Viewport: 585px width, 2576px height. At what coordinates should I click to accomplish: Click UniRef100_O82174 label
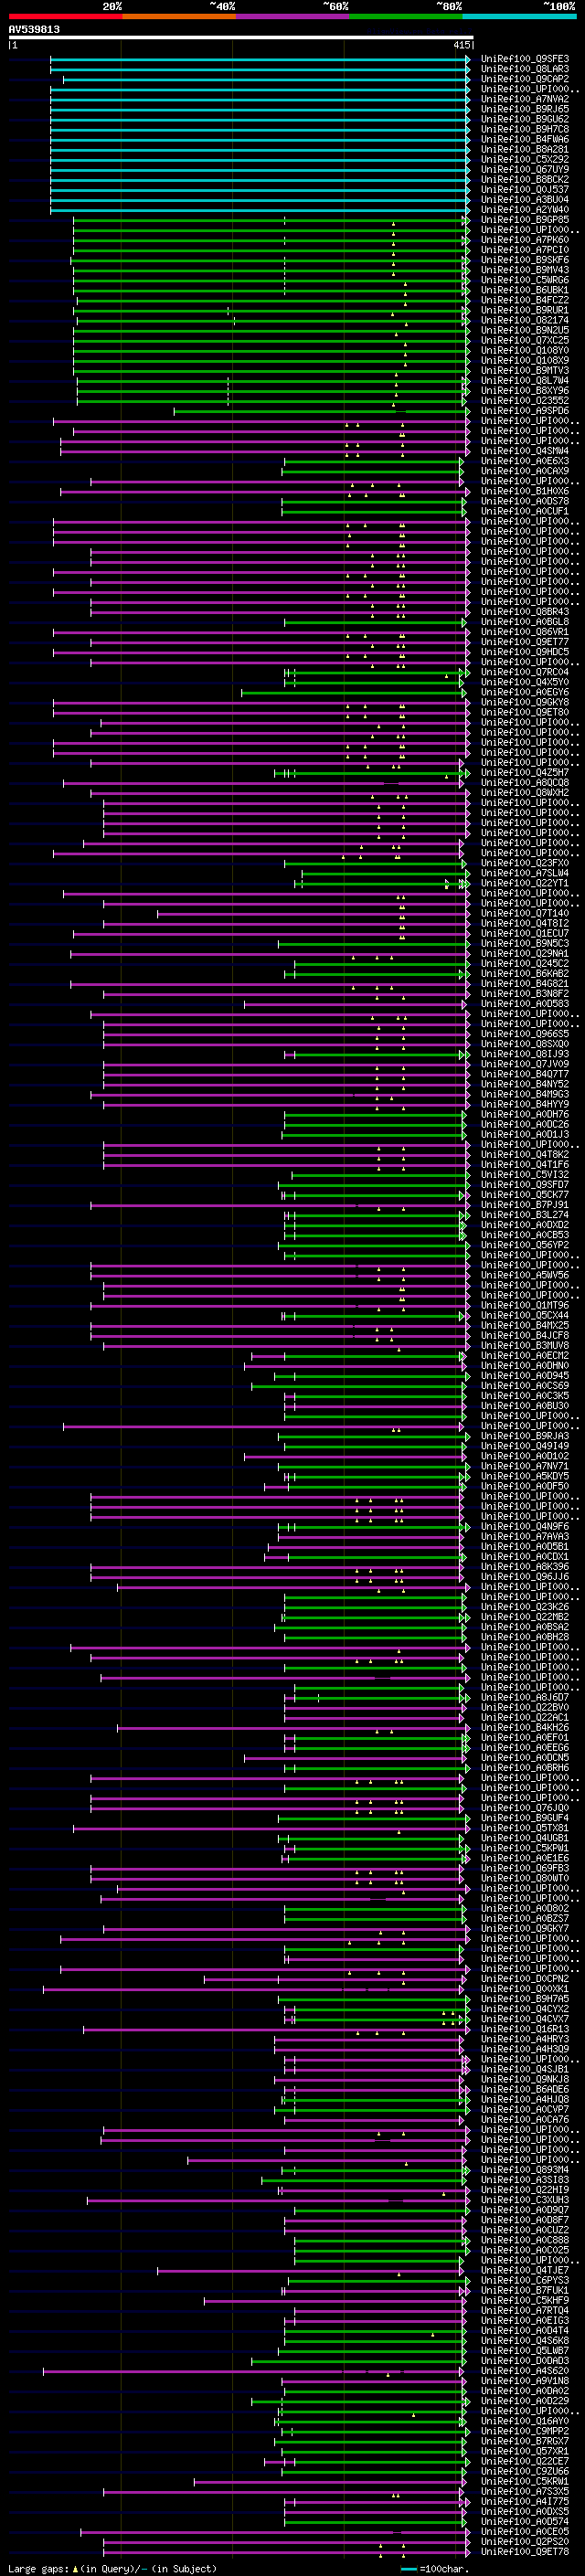pos(525,320)
